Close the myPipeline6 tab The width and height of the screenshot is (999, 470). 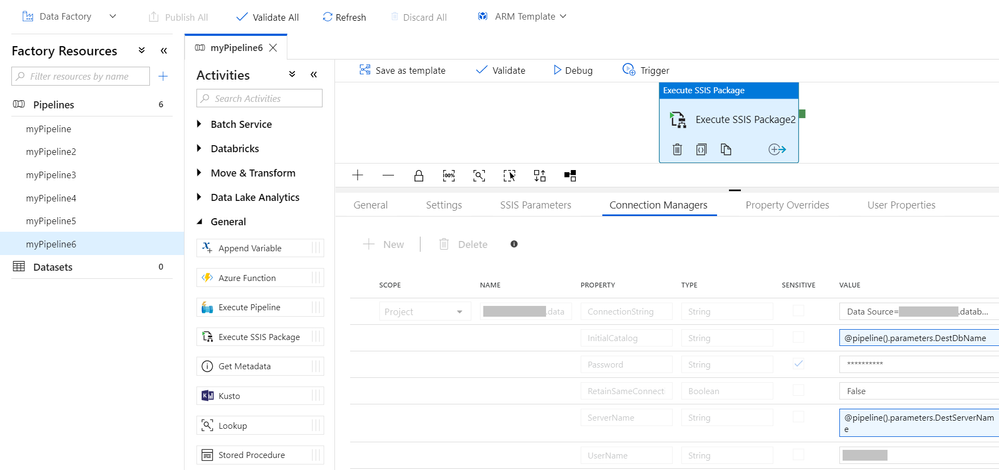click(273, 48)
